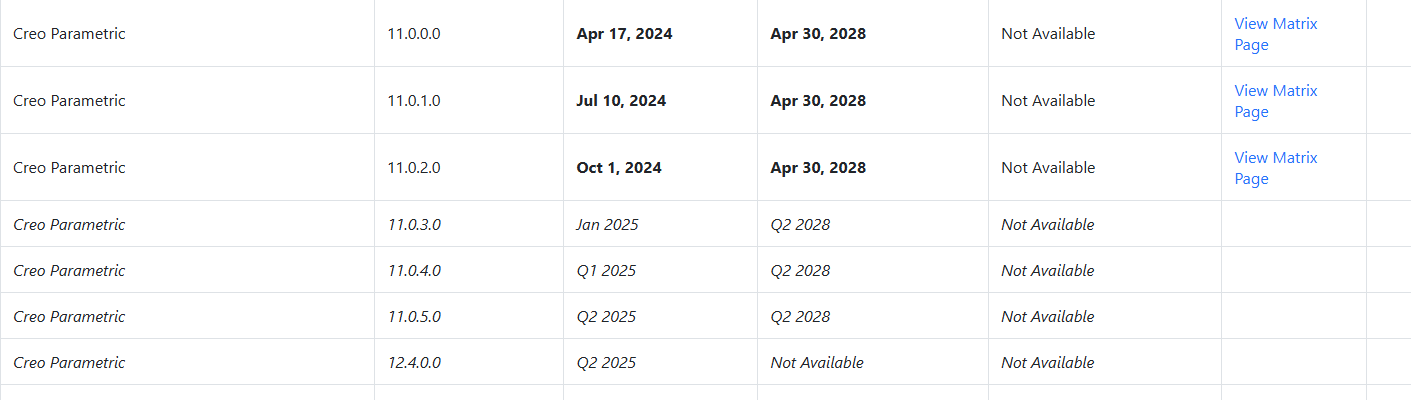Select the Jan 2025 release date cell

pyautogui.click(x=607, y=225)
